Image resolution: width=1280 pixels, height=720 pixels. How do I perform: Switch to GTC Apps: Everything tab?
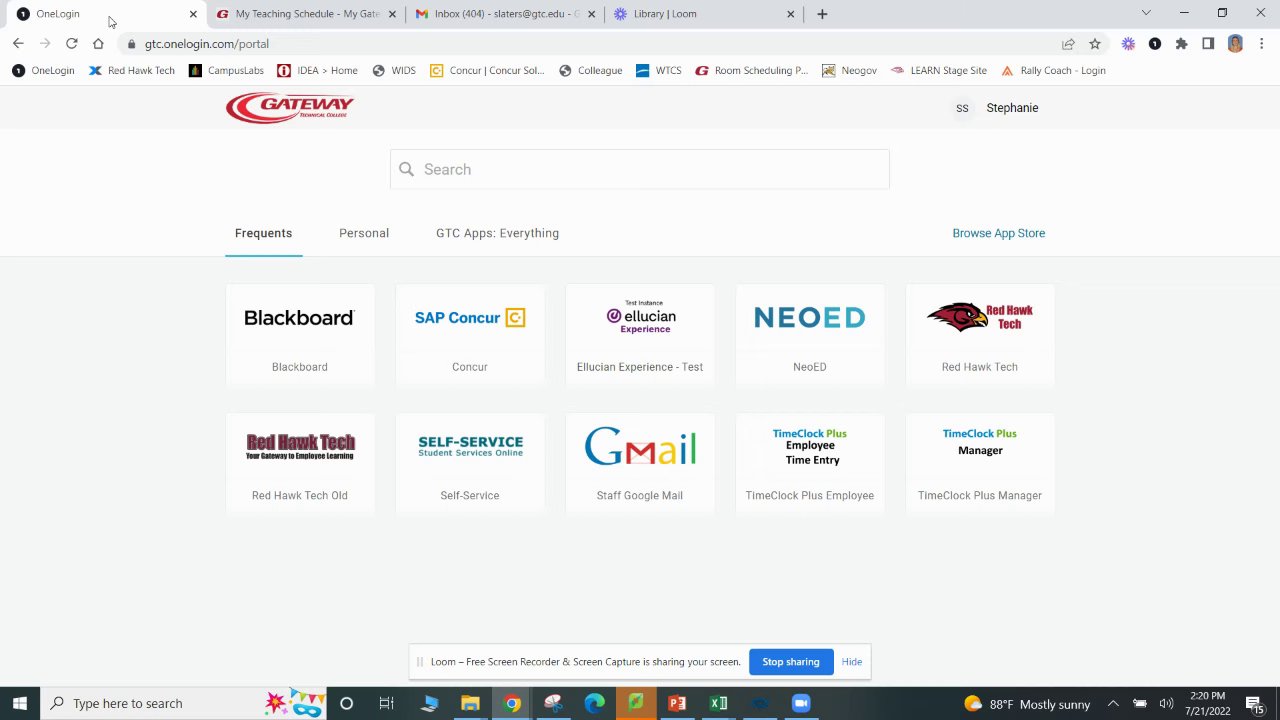click(497, 233)
